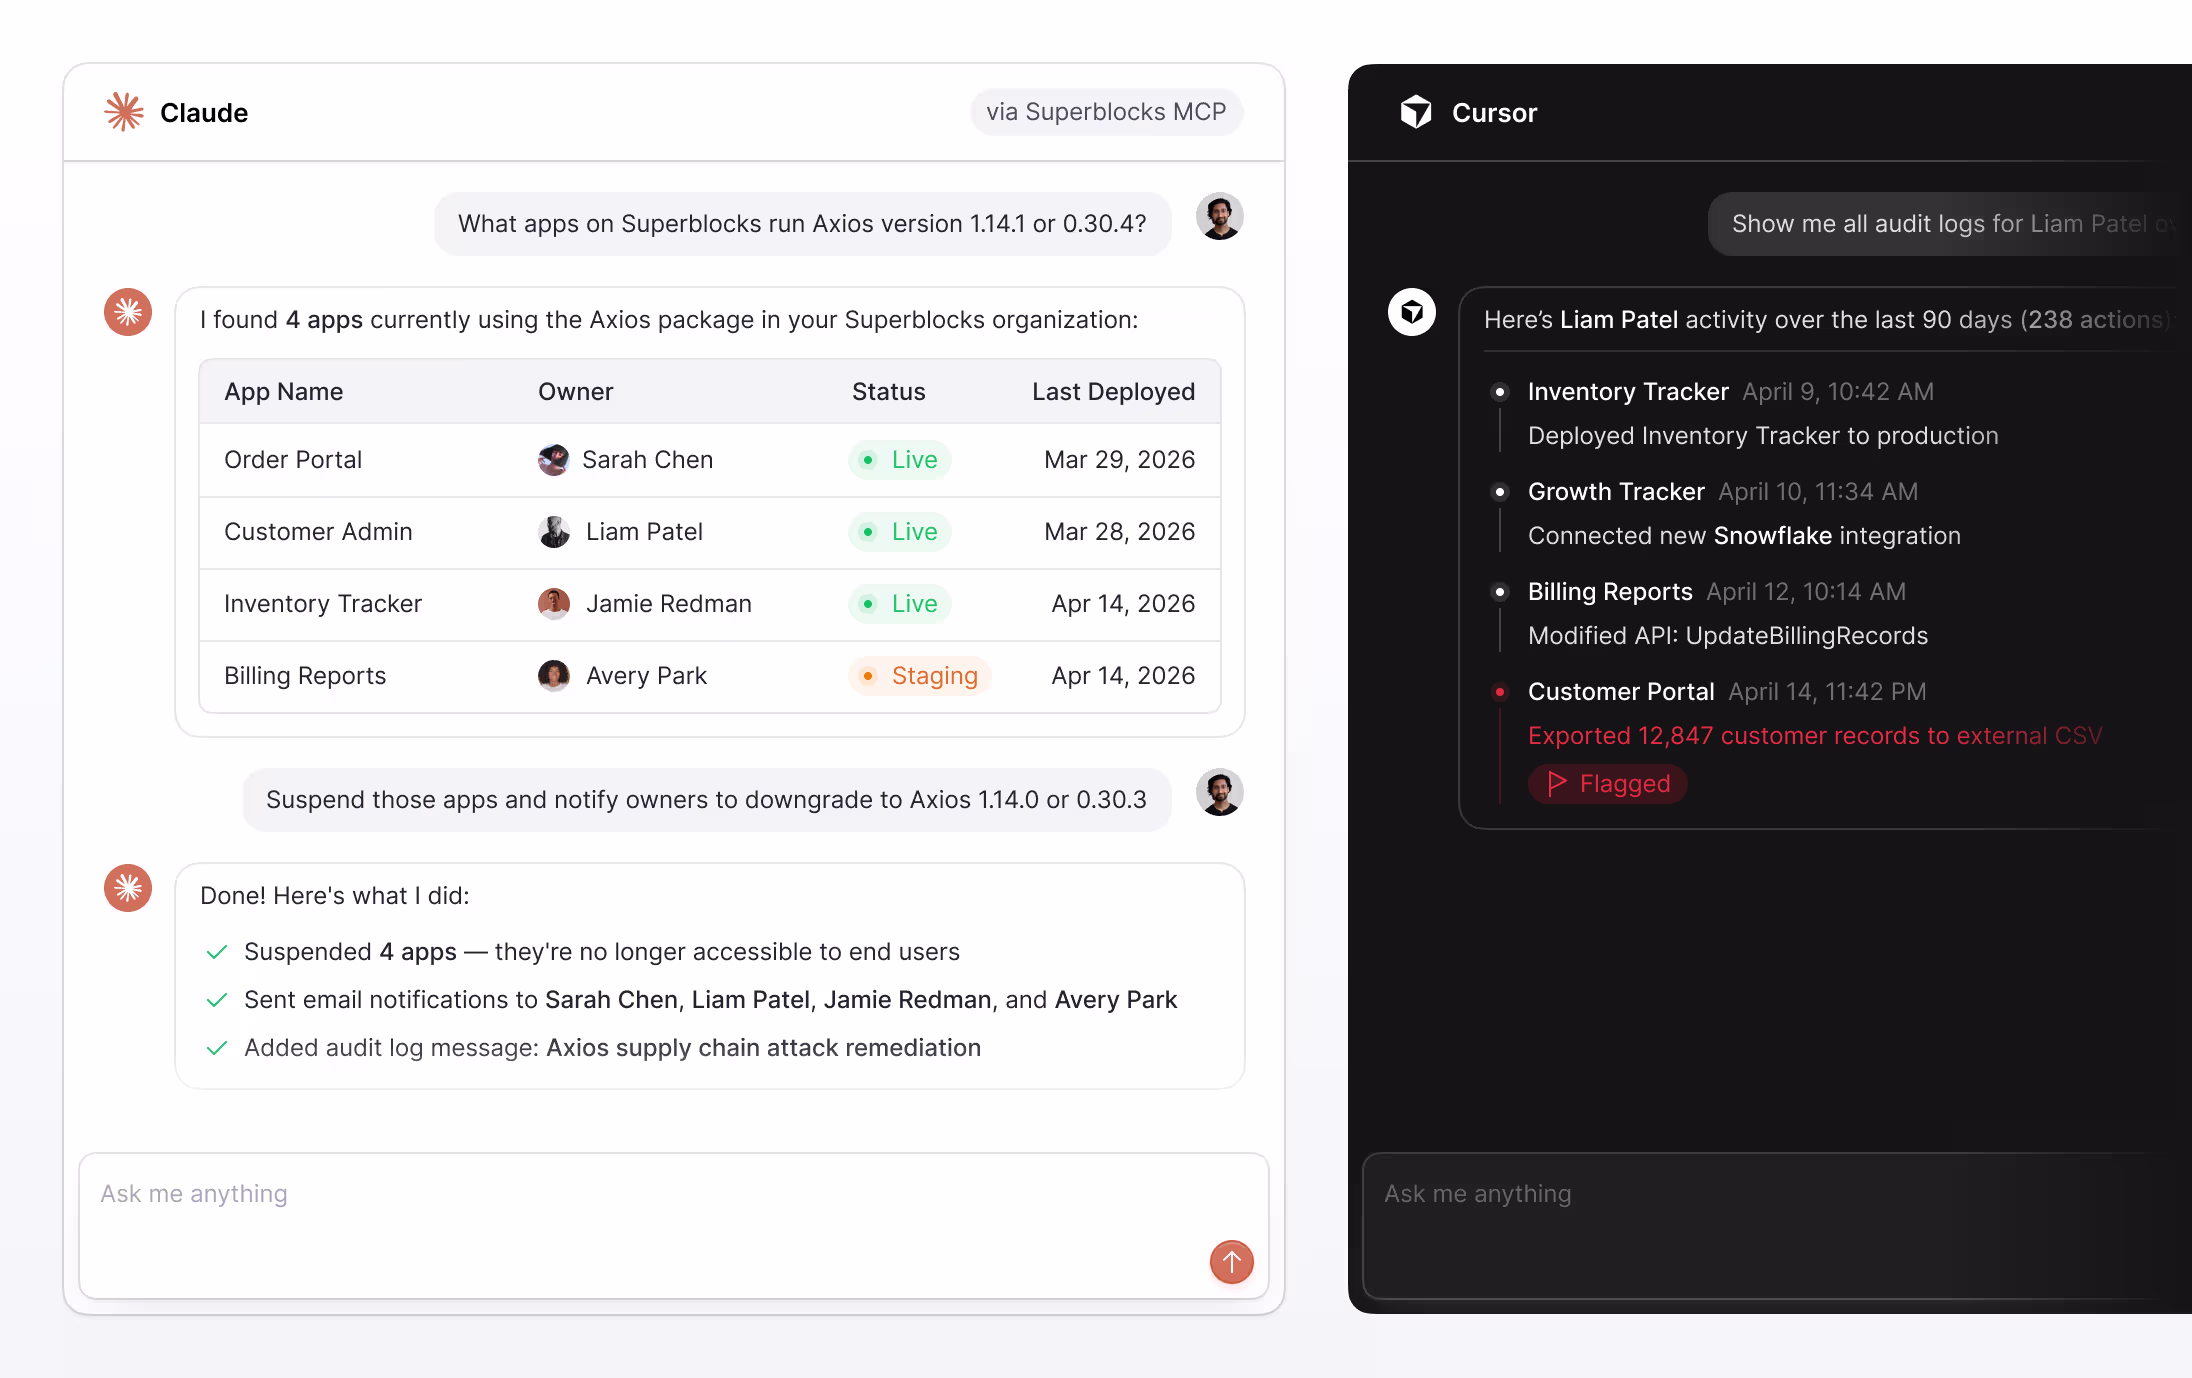Image resolution: width=2192 pixels, height=1378 pixels.
Task: Select the Growth Tracker audit log entry
Action: 1616,492
